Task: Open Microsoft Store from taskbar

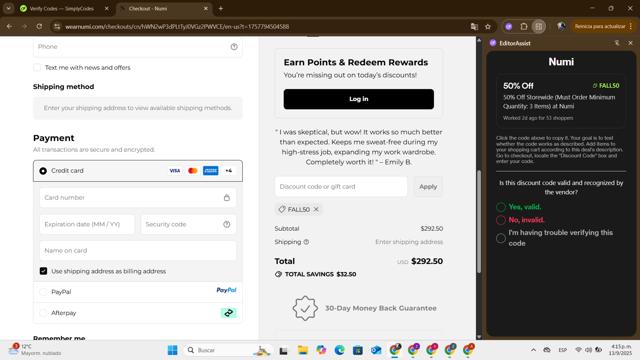Action: click(x=358, y=350)
